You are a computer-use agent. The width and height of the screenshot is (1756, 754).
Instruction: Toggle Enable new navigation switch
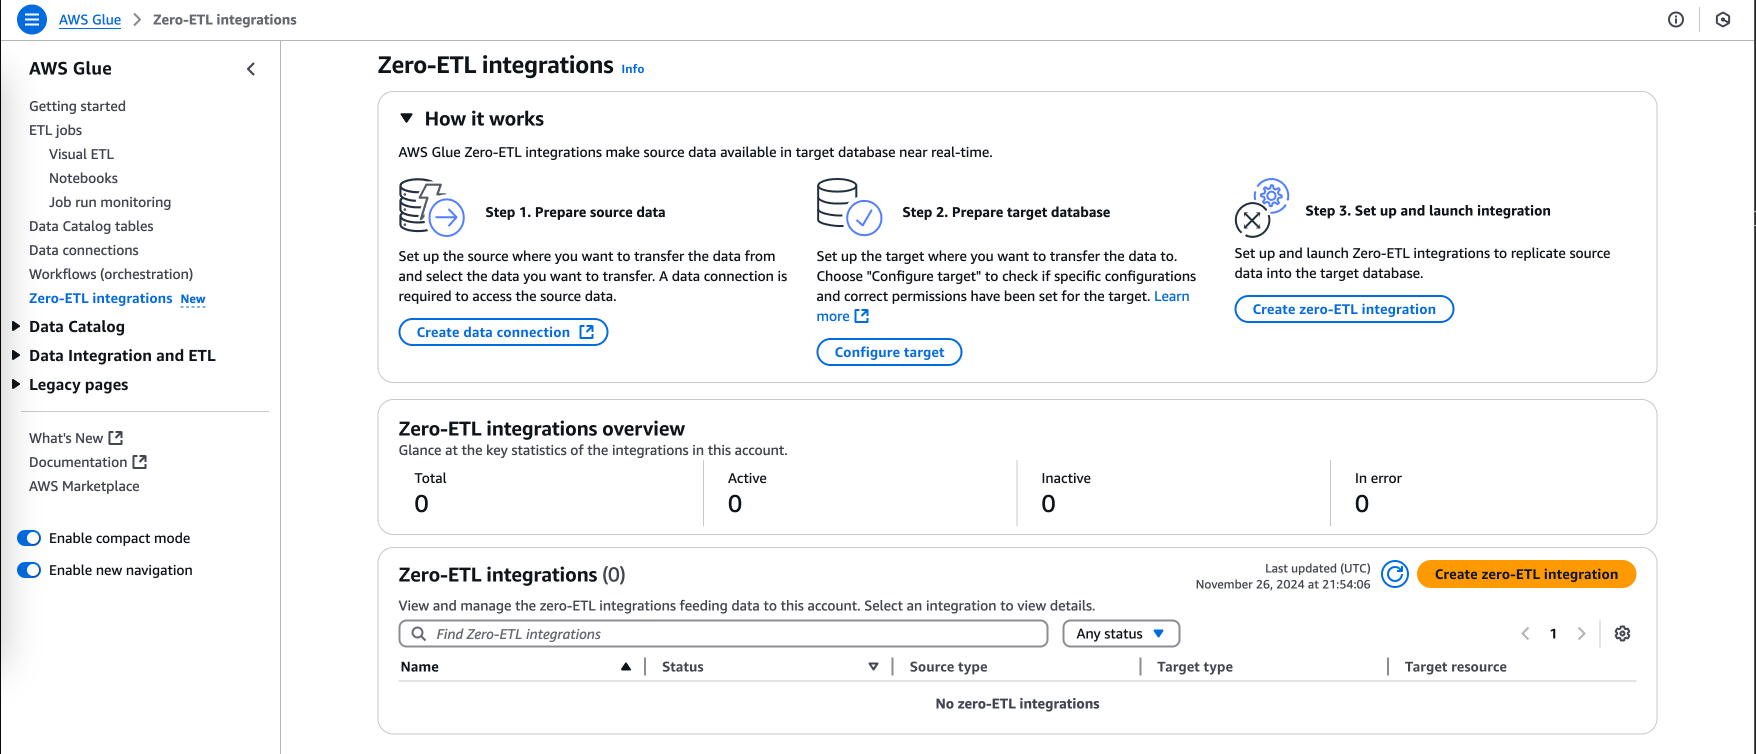(29, 570)
